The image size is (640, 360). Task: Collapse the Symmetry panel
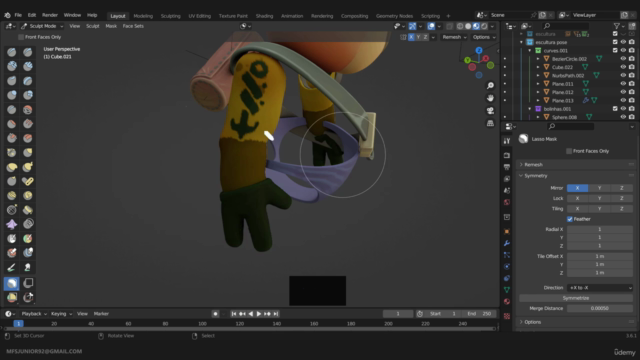coord(536,176)
